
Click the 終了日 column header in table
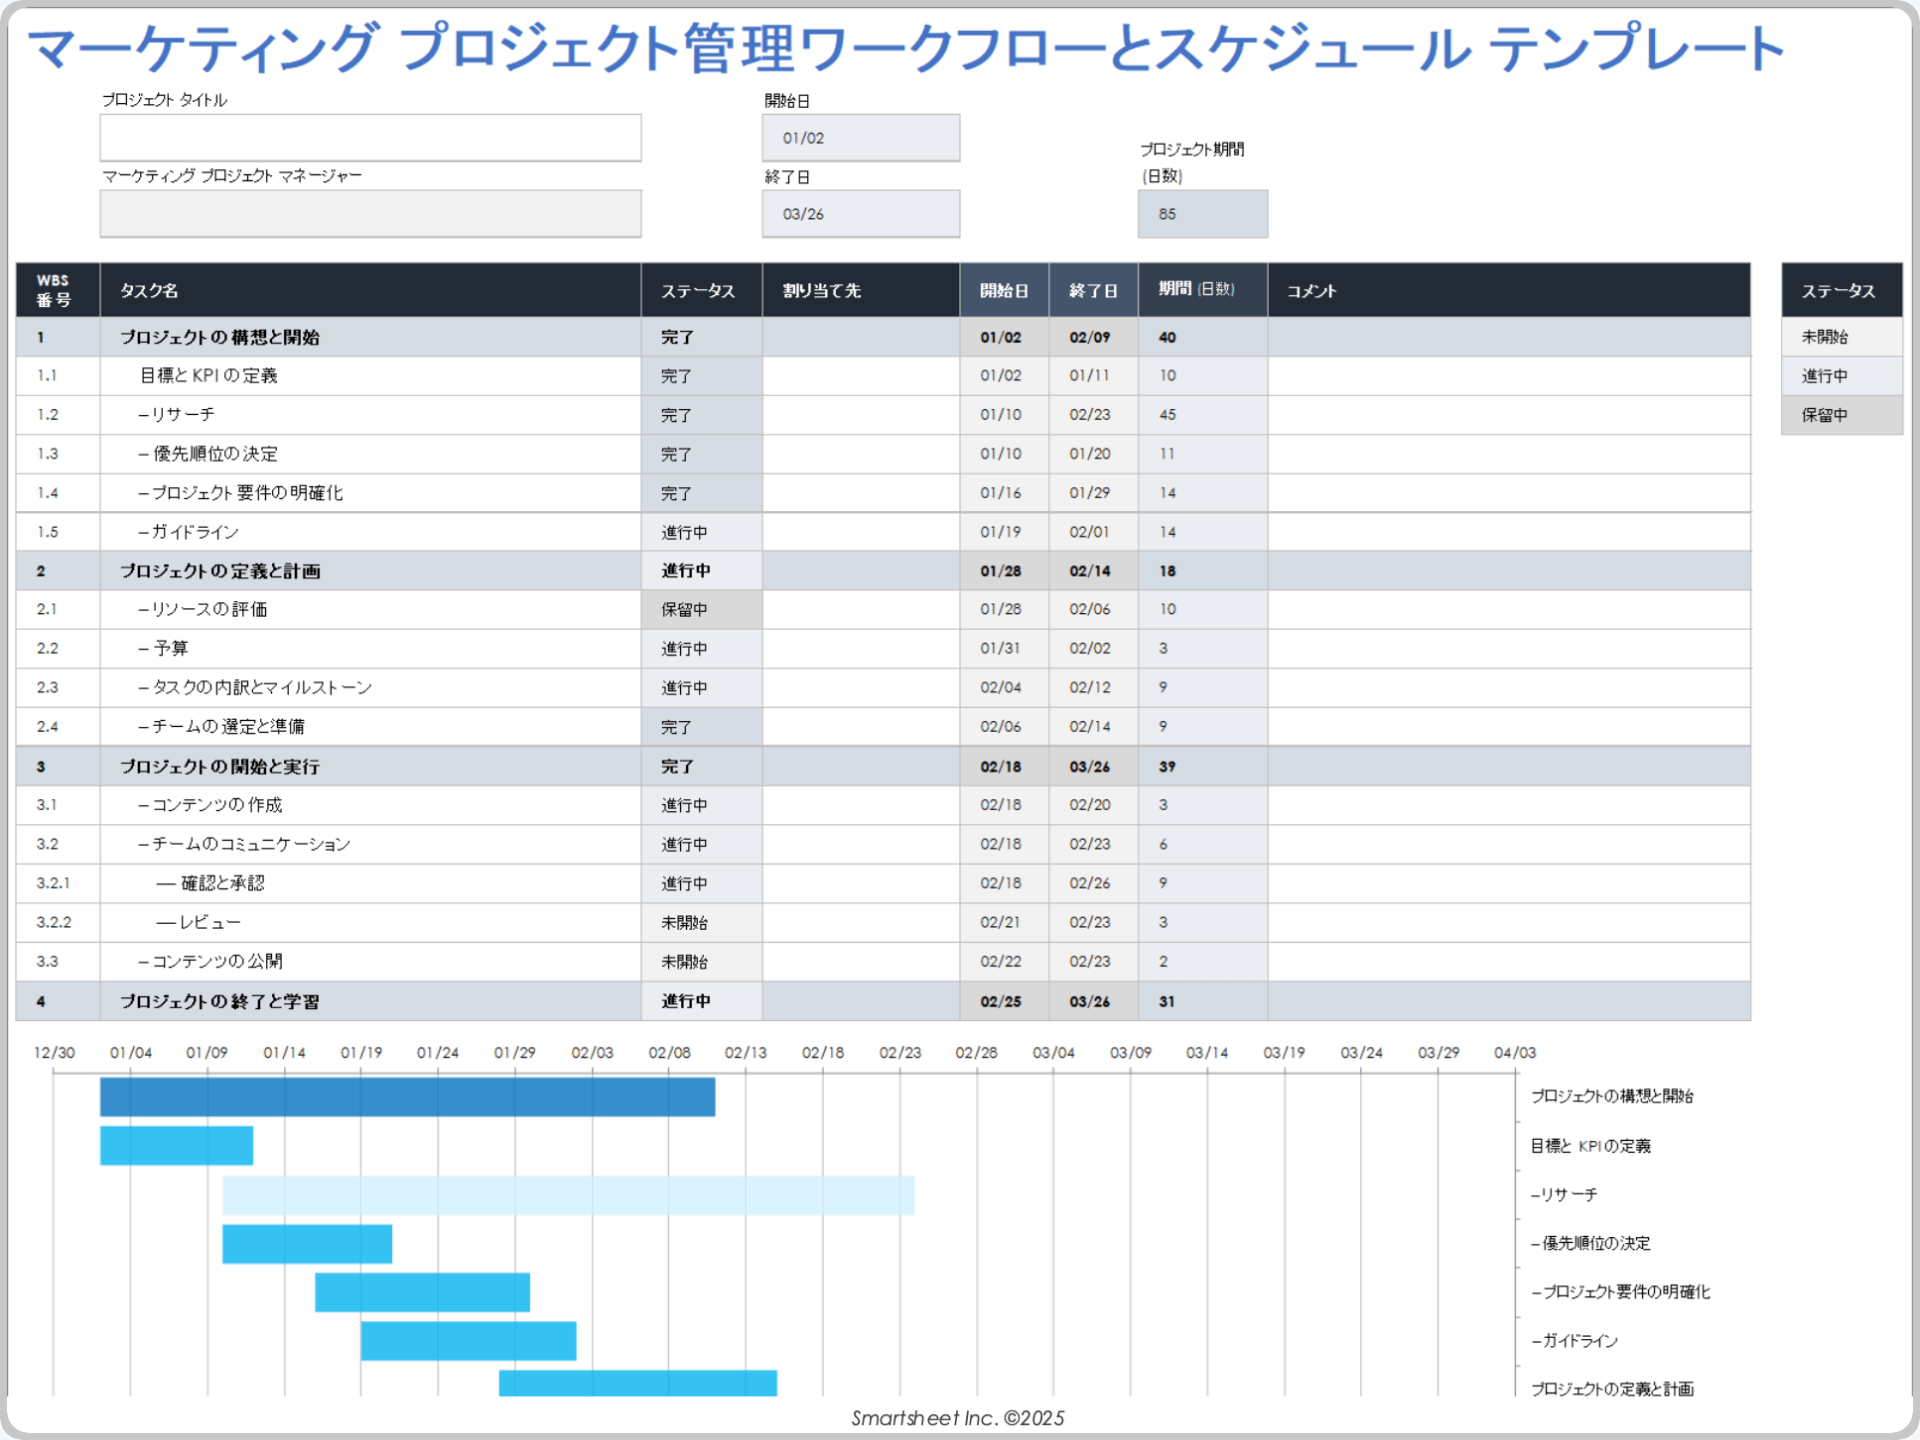point(1093,290)
